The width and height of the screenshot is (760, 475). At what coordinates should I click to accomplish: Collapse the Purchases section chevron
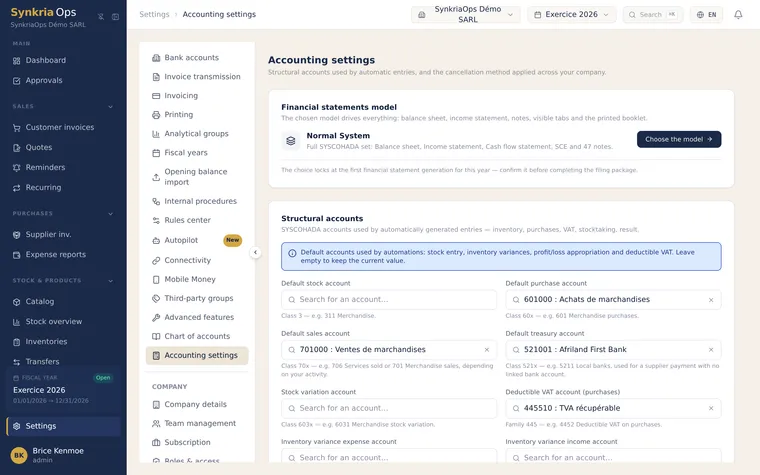111,214
